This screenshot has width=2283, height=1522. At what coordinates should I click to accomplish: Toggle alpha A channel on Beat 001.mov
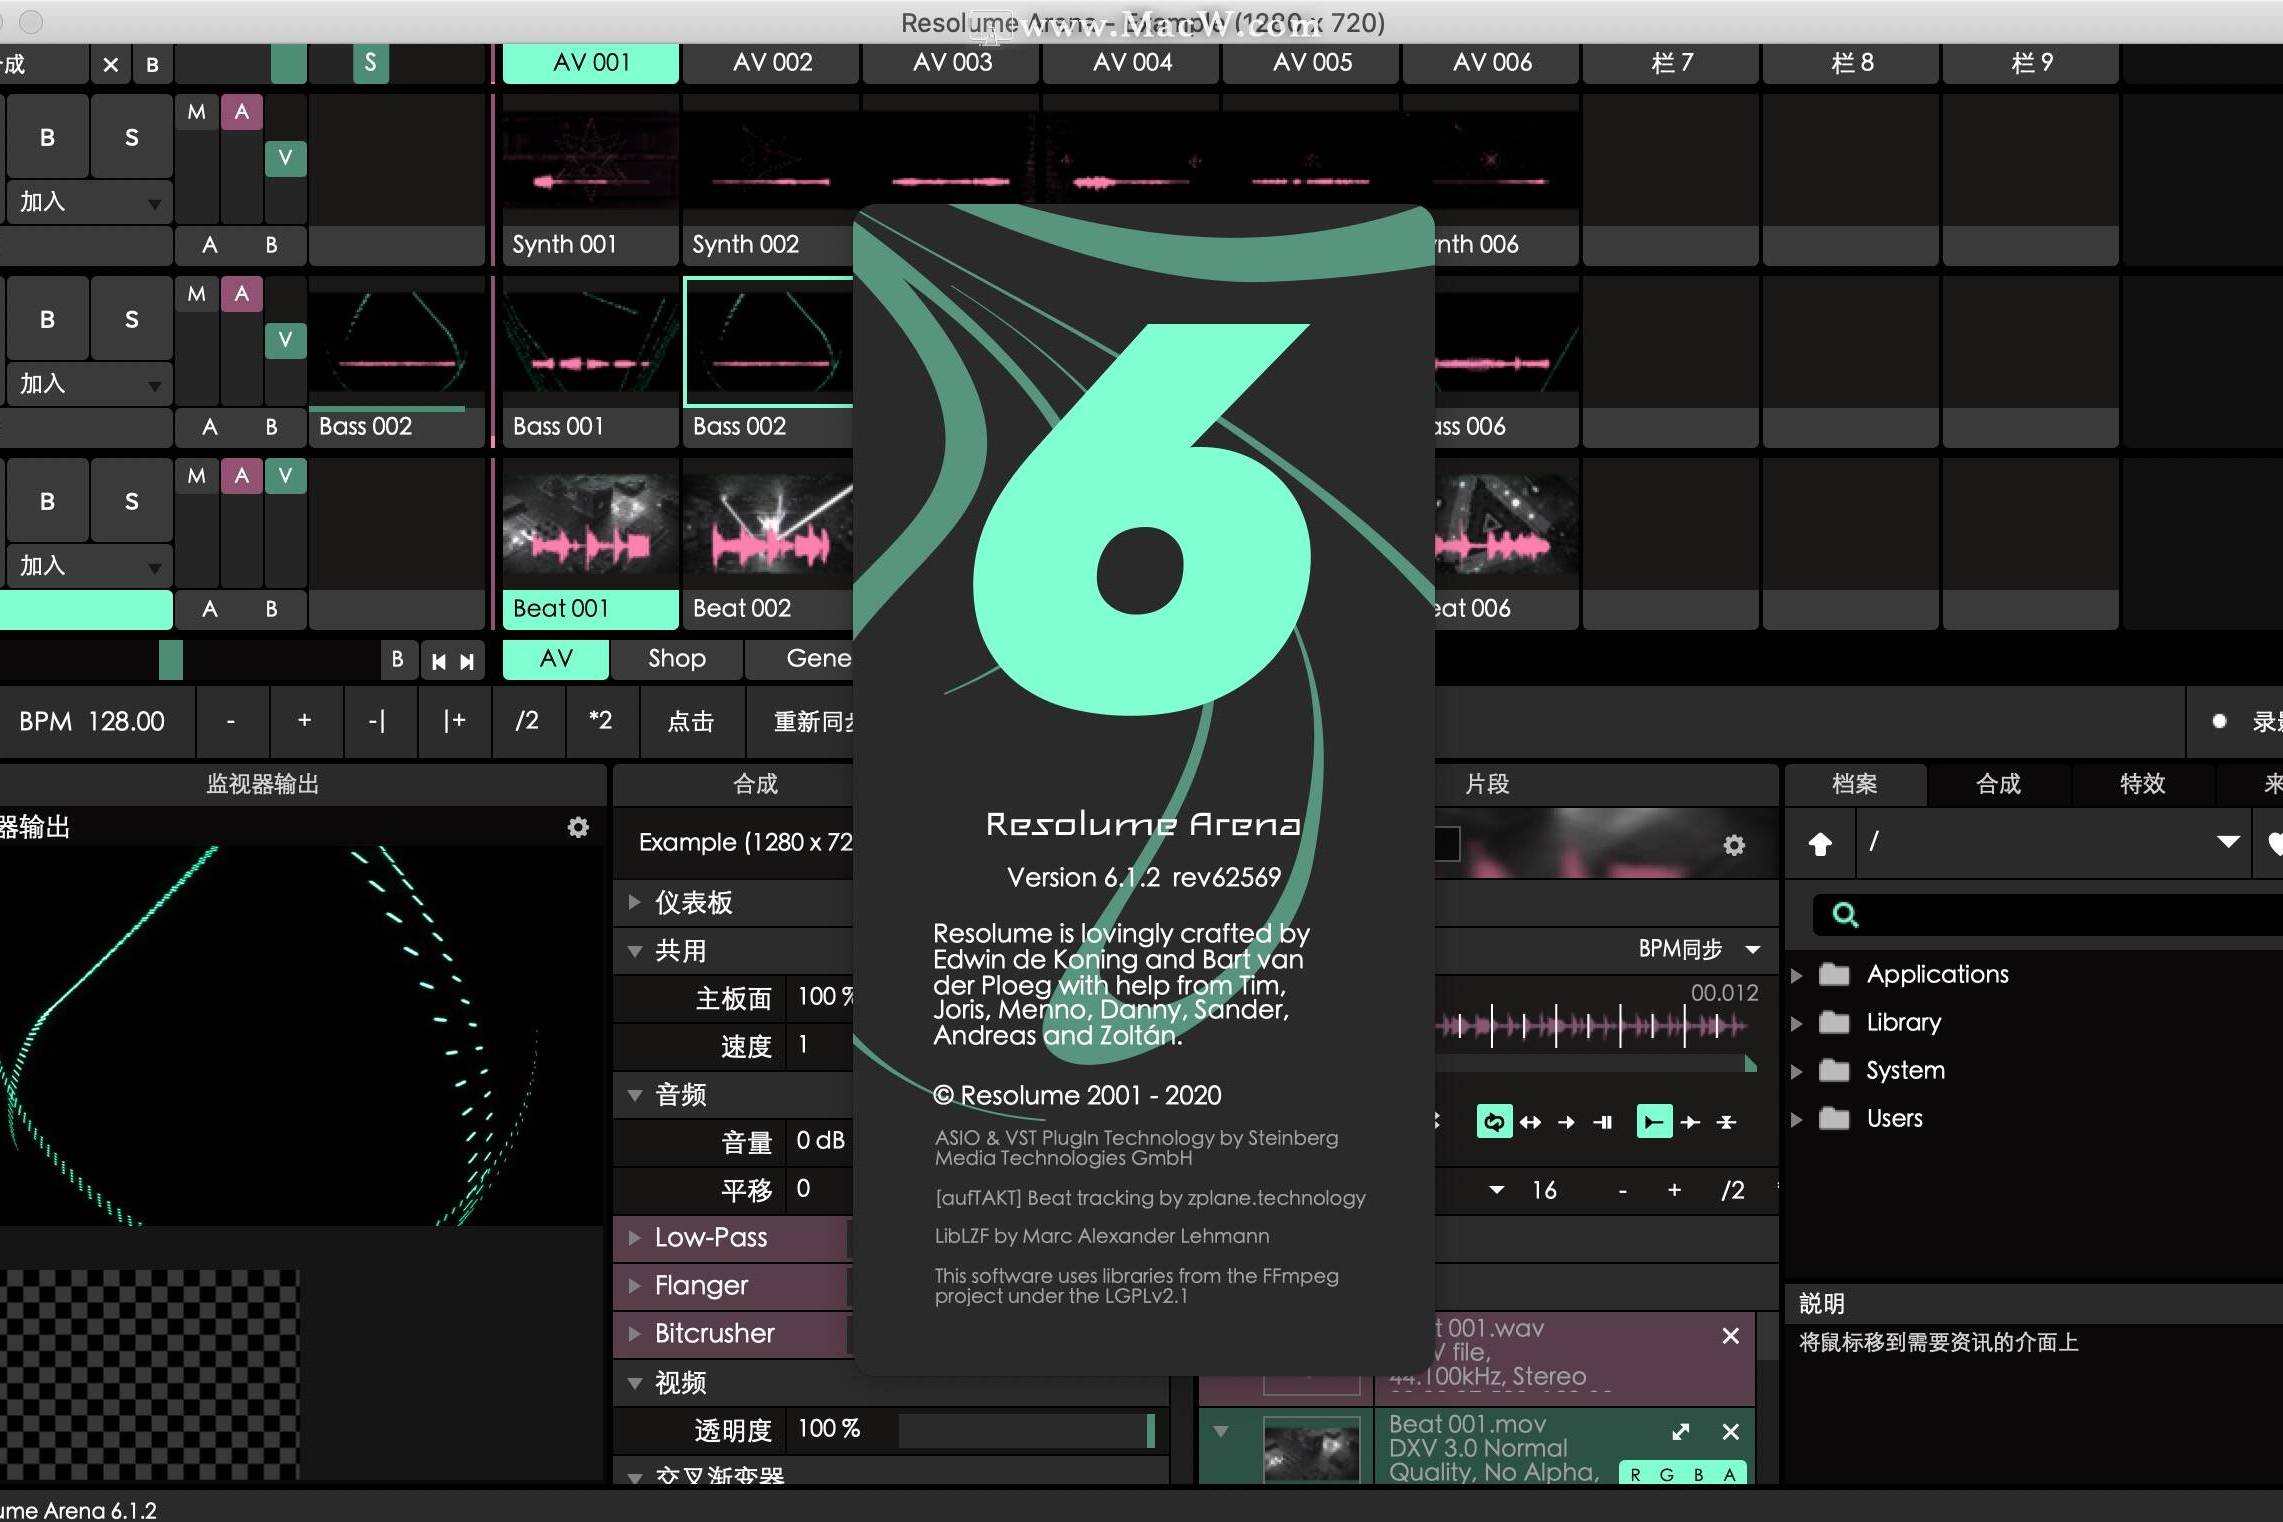(x=1730, y=1474)
